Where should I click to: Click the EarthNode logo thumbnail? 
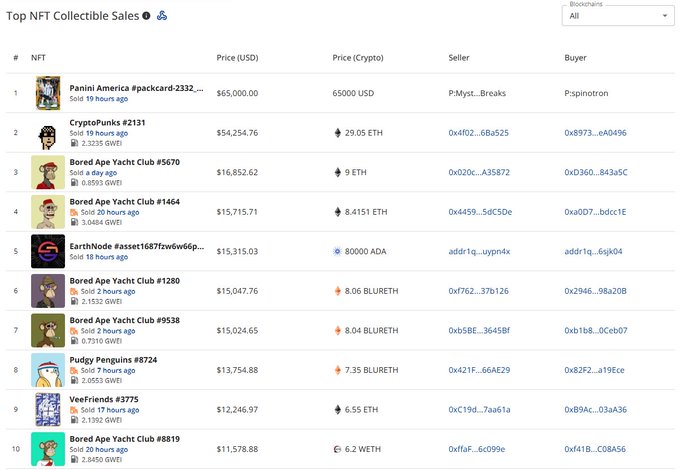point(48,251)
